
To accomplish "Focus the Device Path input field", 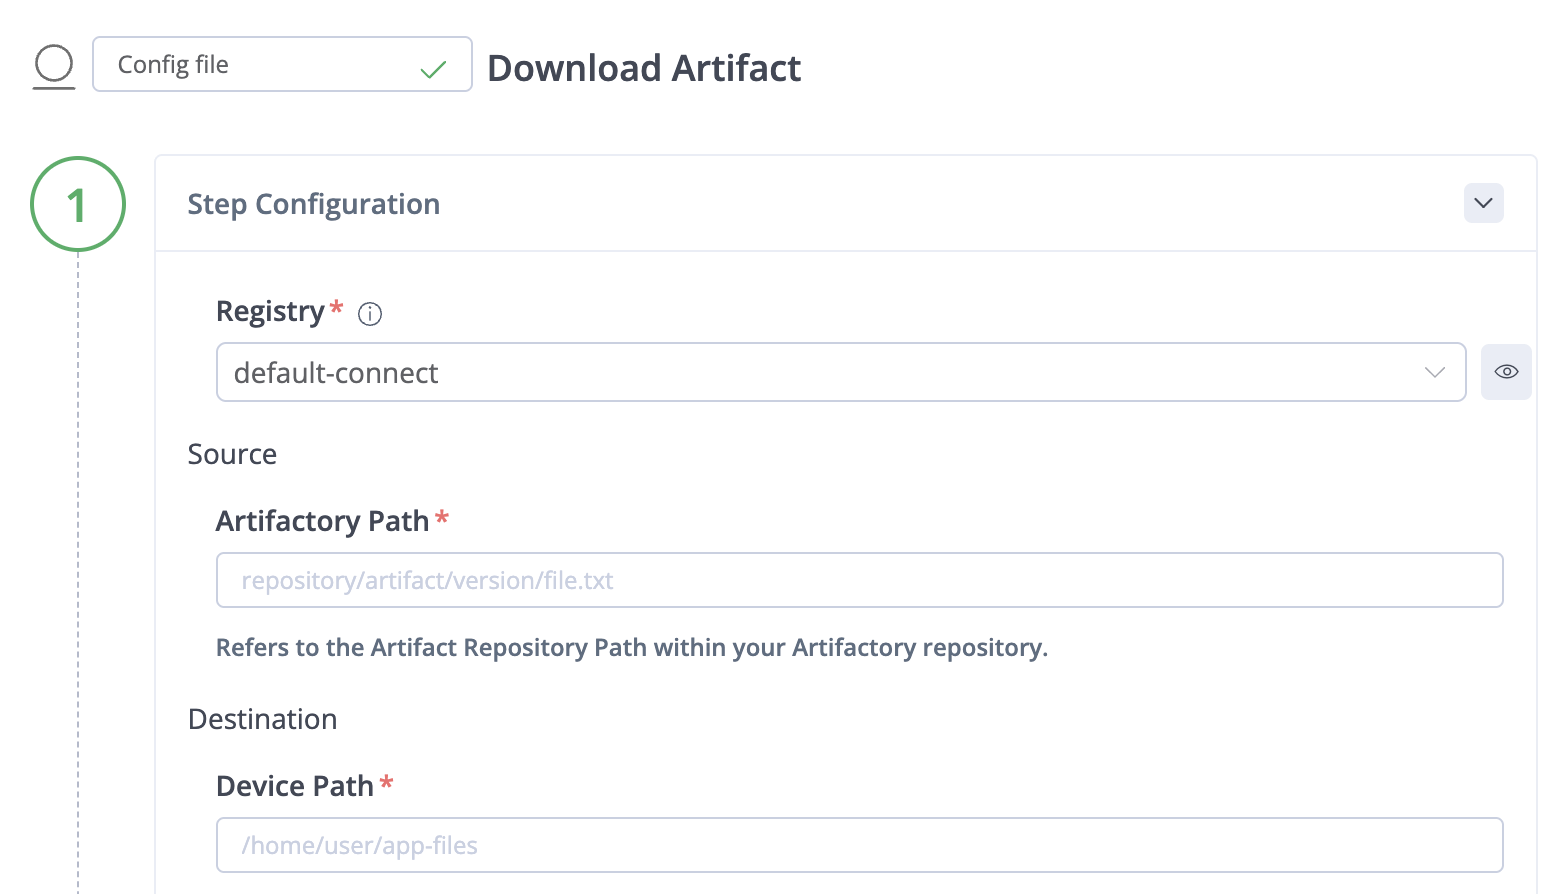I will 859,845.
